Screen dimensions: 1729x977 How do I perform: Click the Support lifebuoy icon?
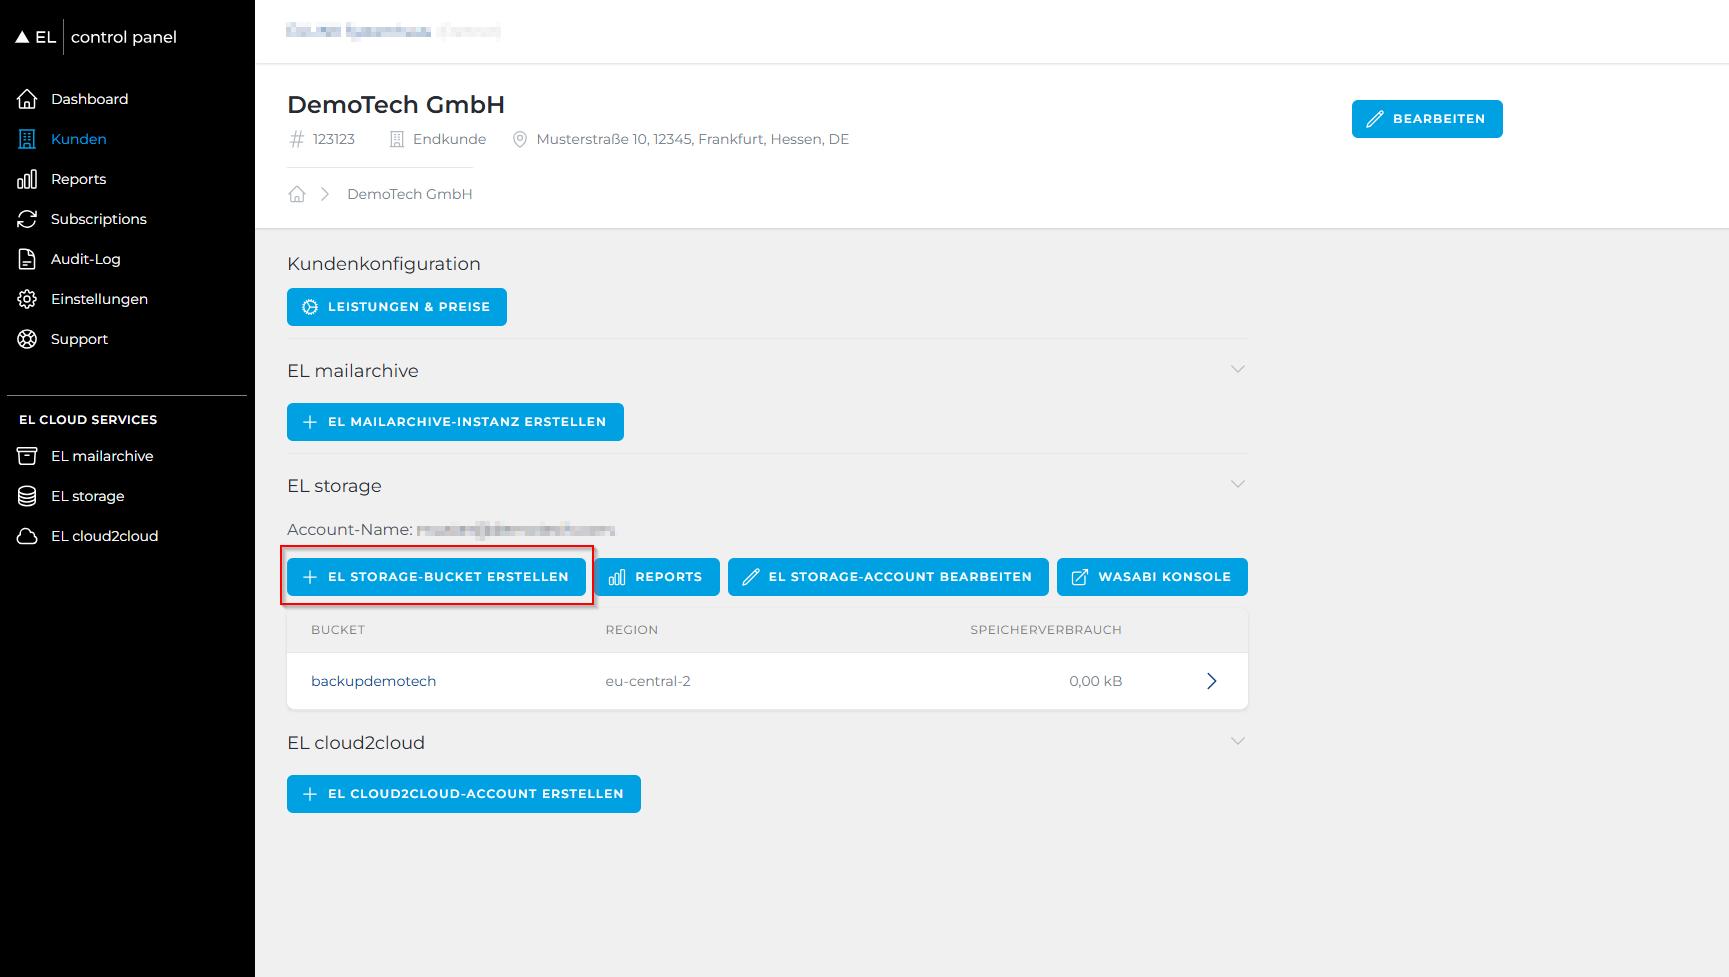click(x=27, y=339)
